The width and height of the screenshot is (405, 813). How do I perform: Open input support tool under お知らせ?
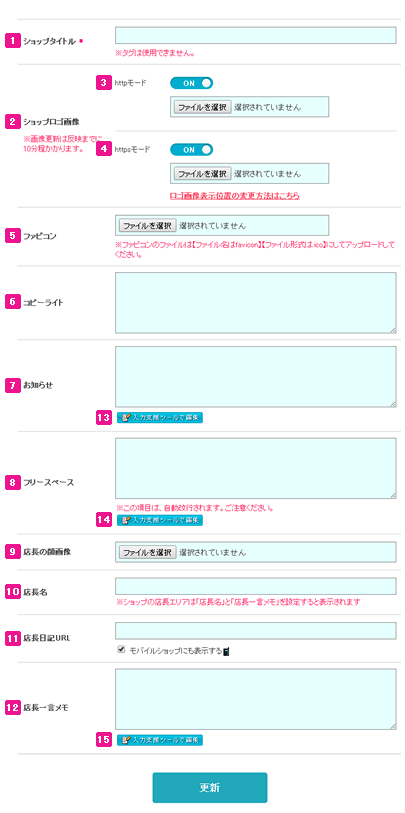(160, 417)
